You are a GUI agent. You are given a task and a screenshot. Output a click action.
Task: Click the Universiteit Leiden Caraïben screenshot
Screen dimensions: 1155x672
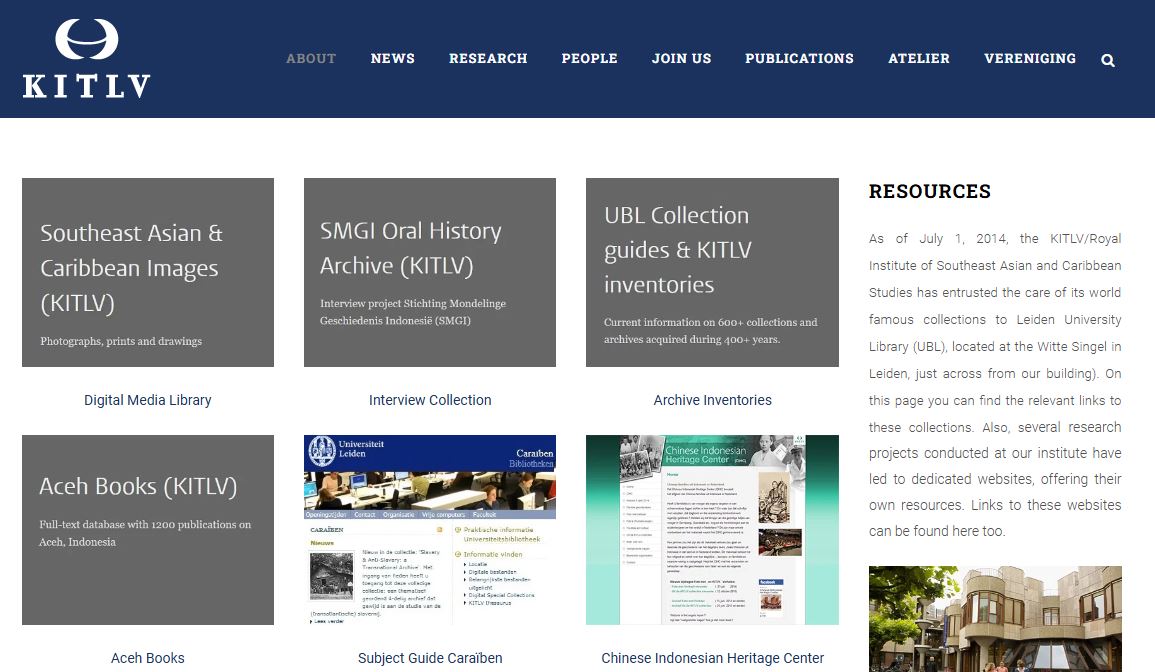[x=430, y=529]
